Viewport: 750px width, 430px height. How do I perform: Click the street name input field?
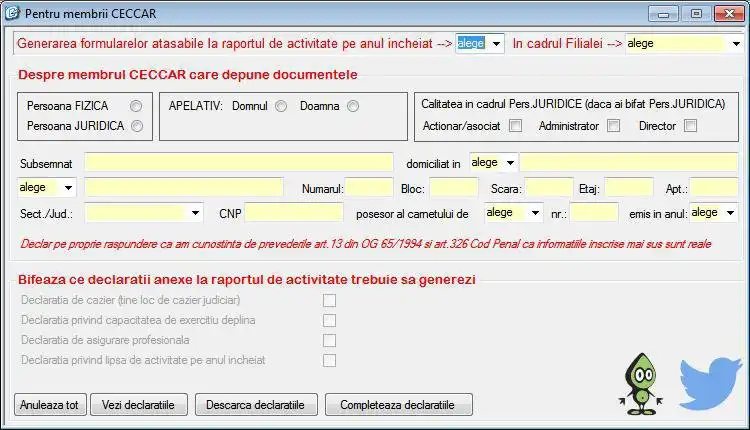click(184, 187)
